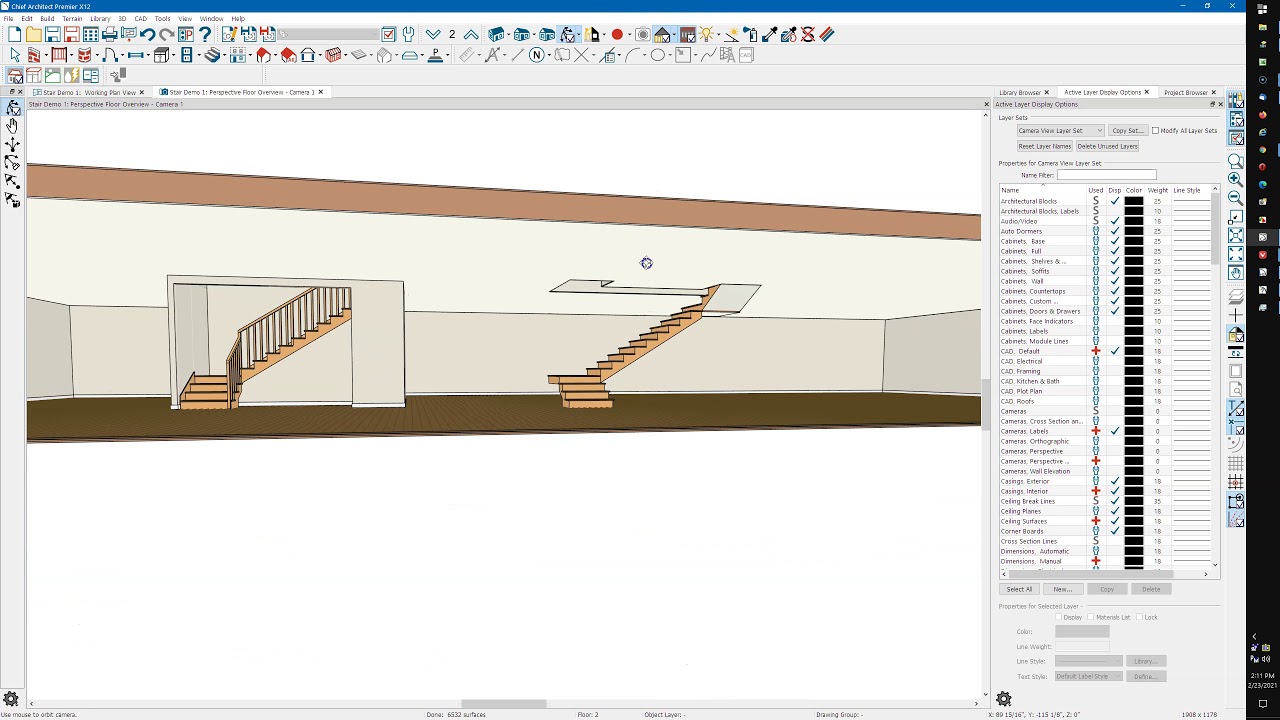The height and width of the screenshot is (720, 1280).
Task: Select the Select Objects arrow tool
Action: point(15,55)
